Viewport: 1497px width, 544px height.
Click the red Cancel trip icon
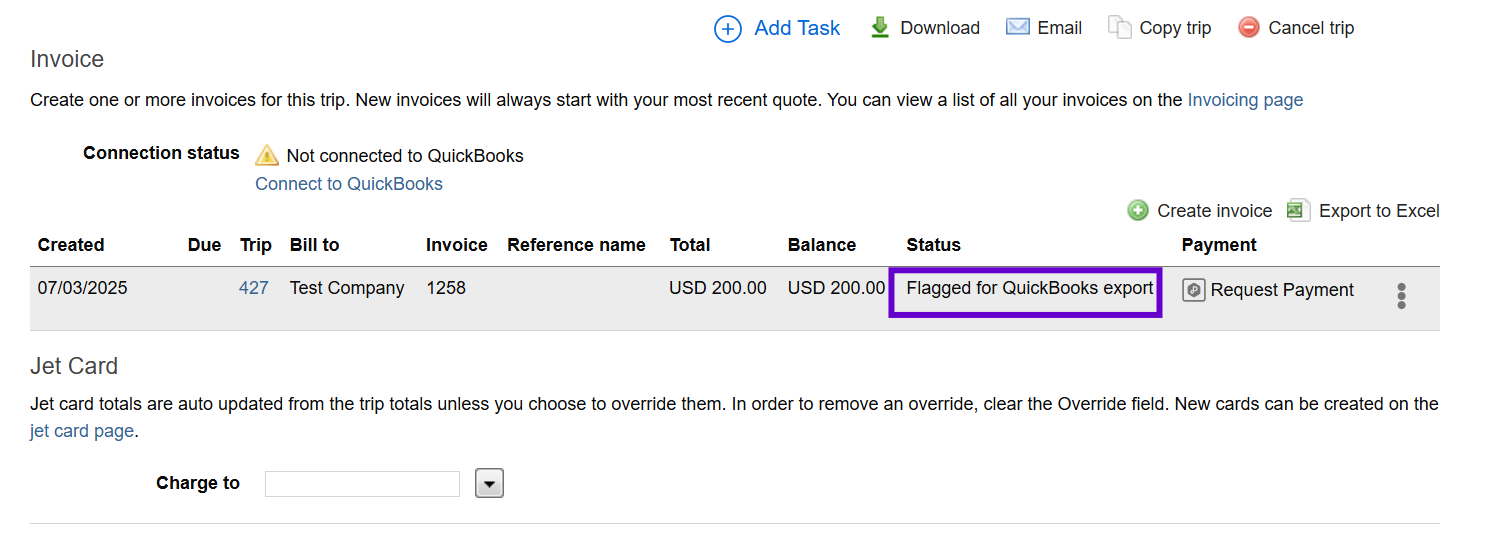(x=1249, y=28)
